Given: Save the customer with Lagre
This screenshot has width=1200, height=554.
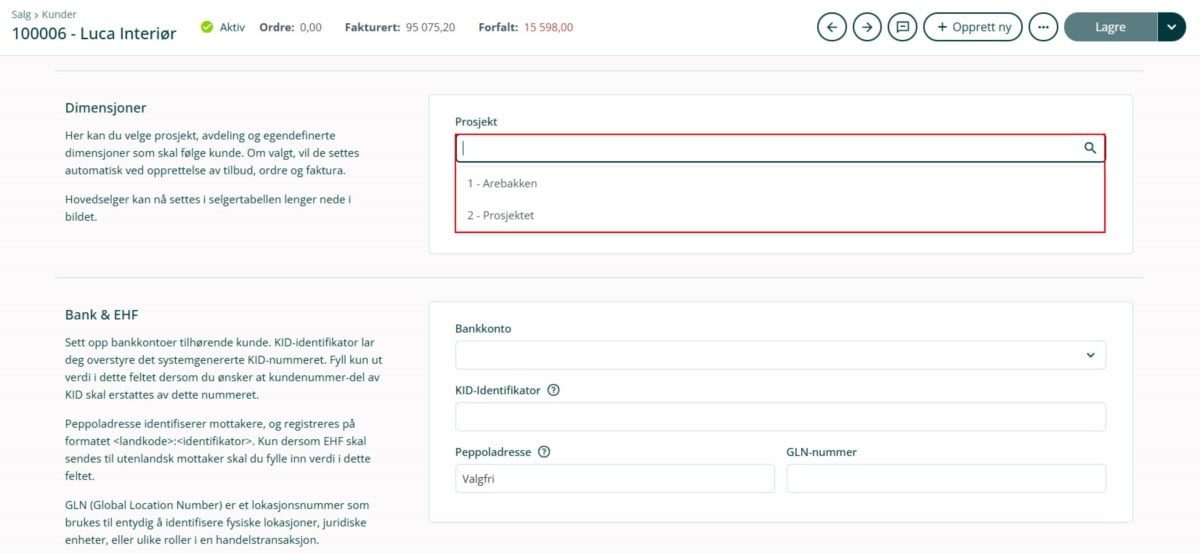Looking at the screenshot, I should pos(1110,27).
